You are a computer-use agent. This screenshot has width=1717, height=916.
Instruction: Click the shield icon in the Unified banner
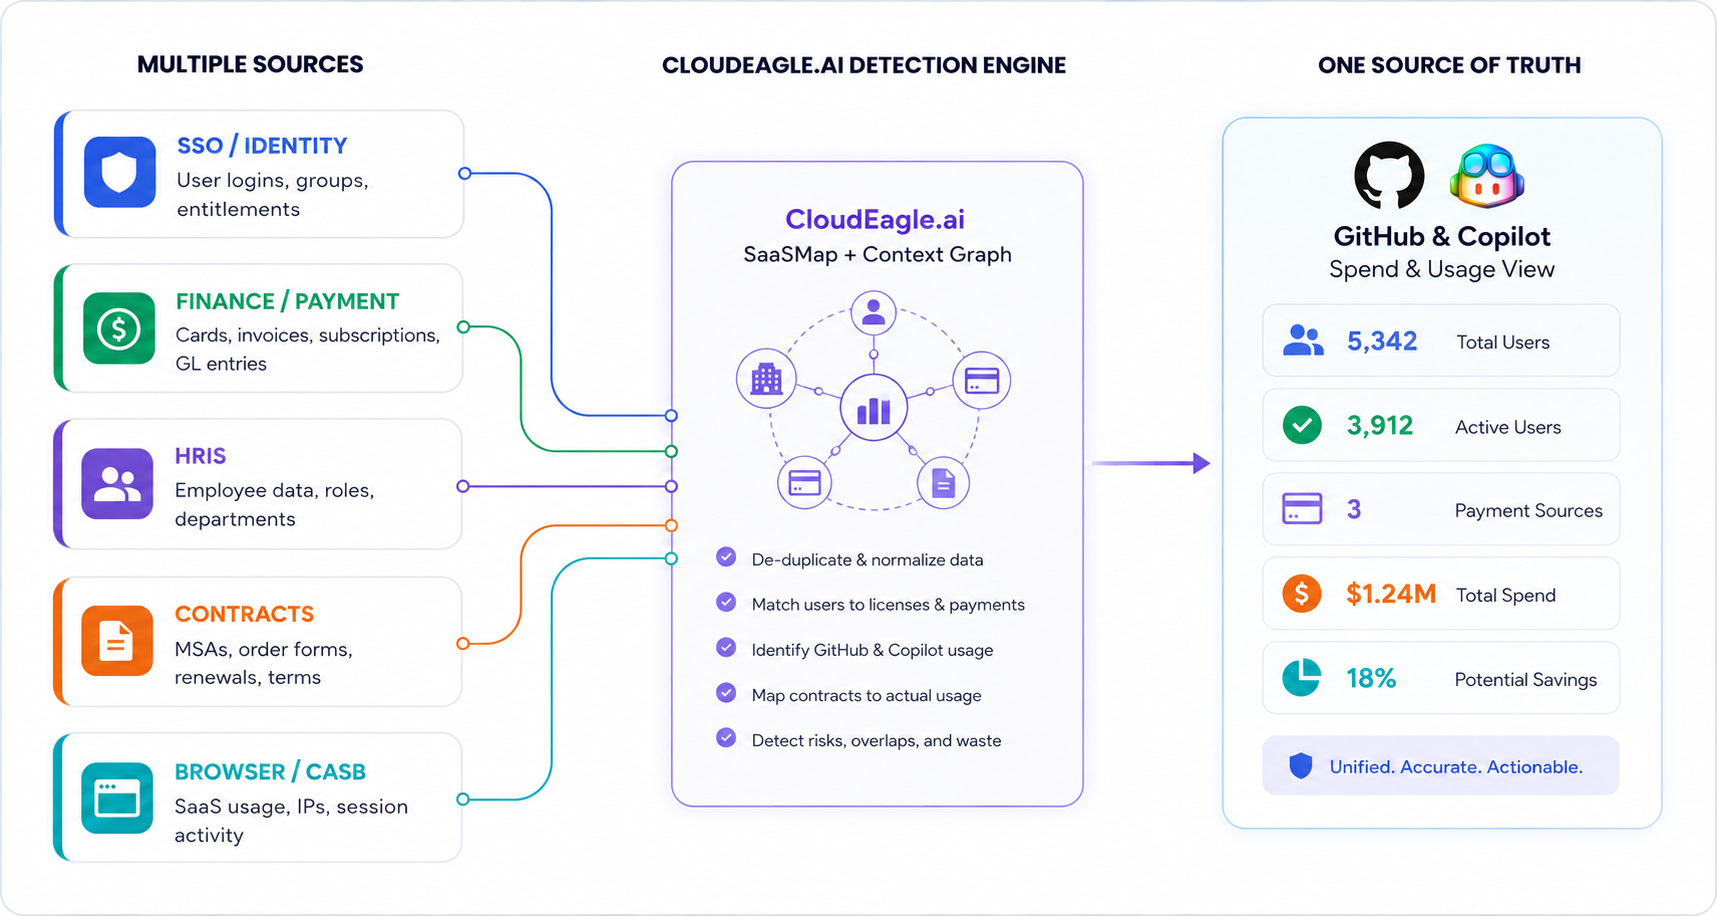[x=1300, y=767]
